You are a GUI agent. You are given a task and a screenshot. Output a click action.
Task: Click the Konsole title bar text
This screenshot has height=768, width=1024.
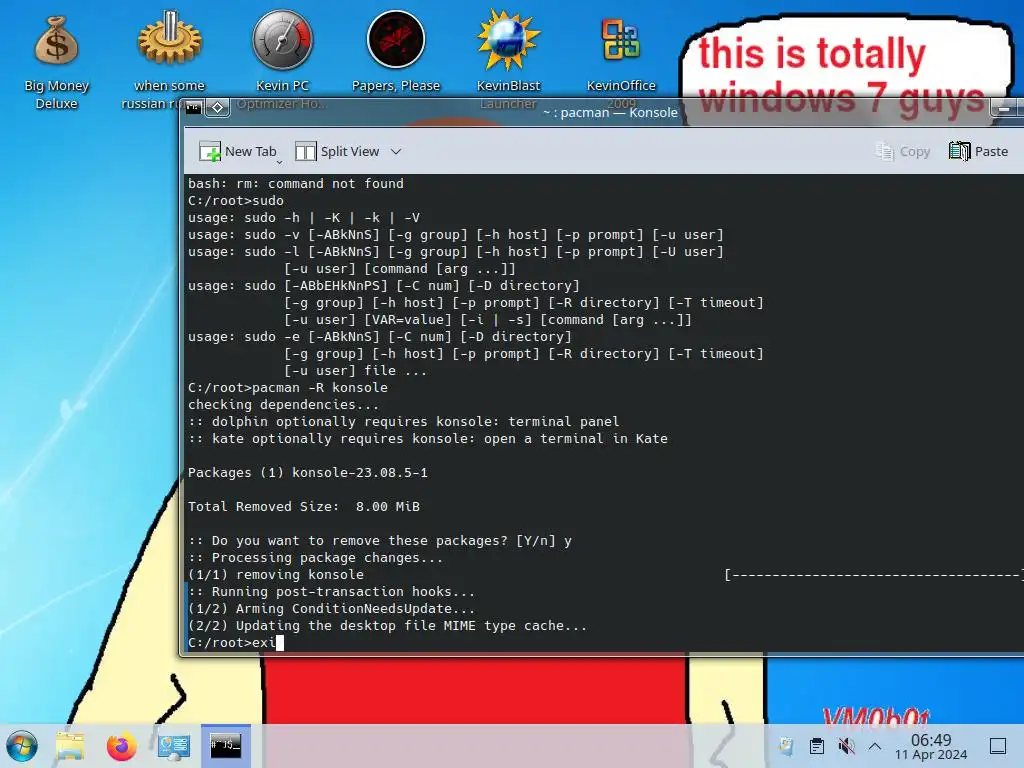(x=611, y=112)
